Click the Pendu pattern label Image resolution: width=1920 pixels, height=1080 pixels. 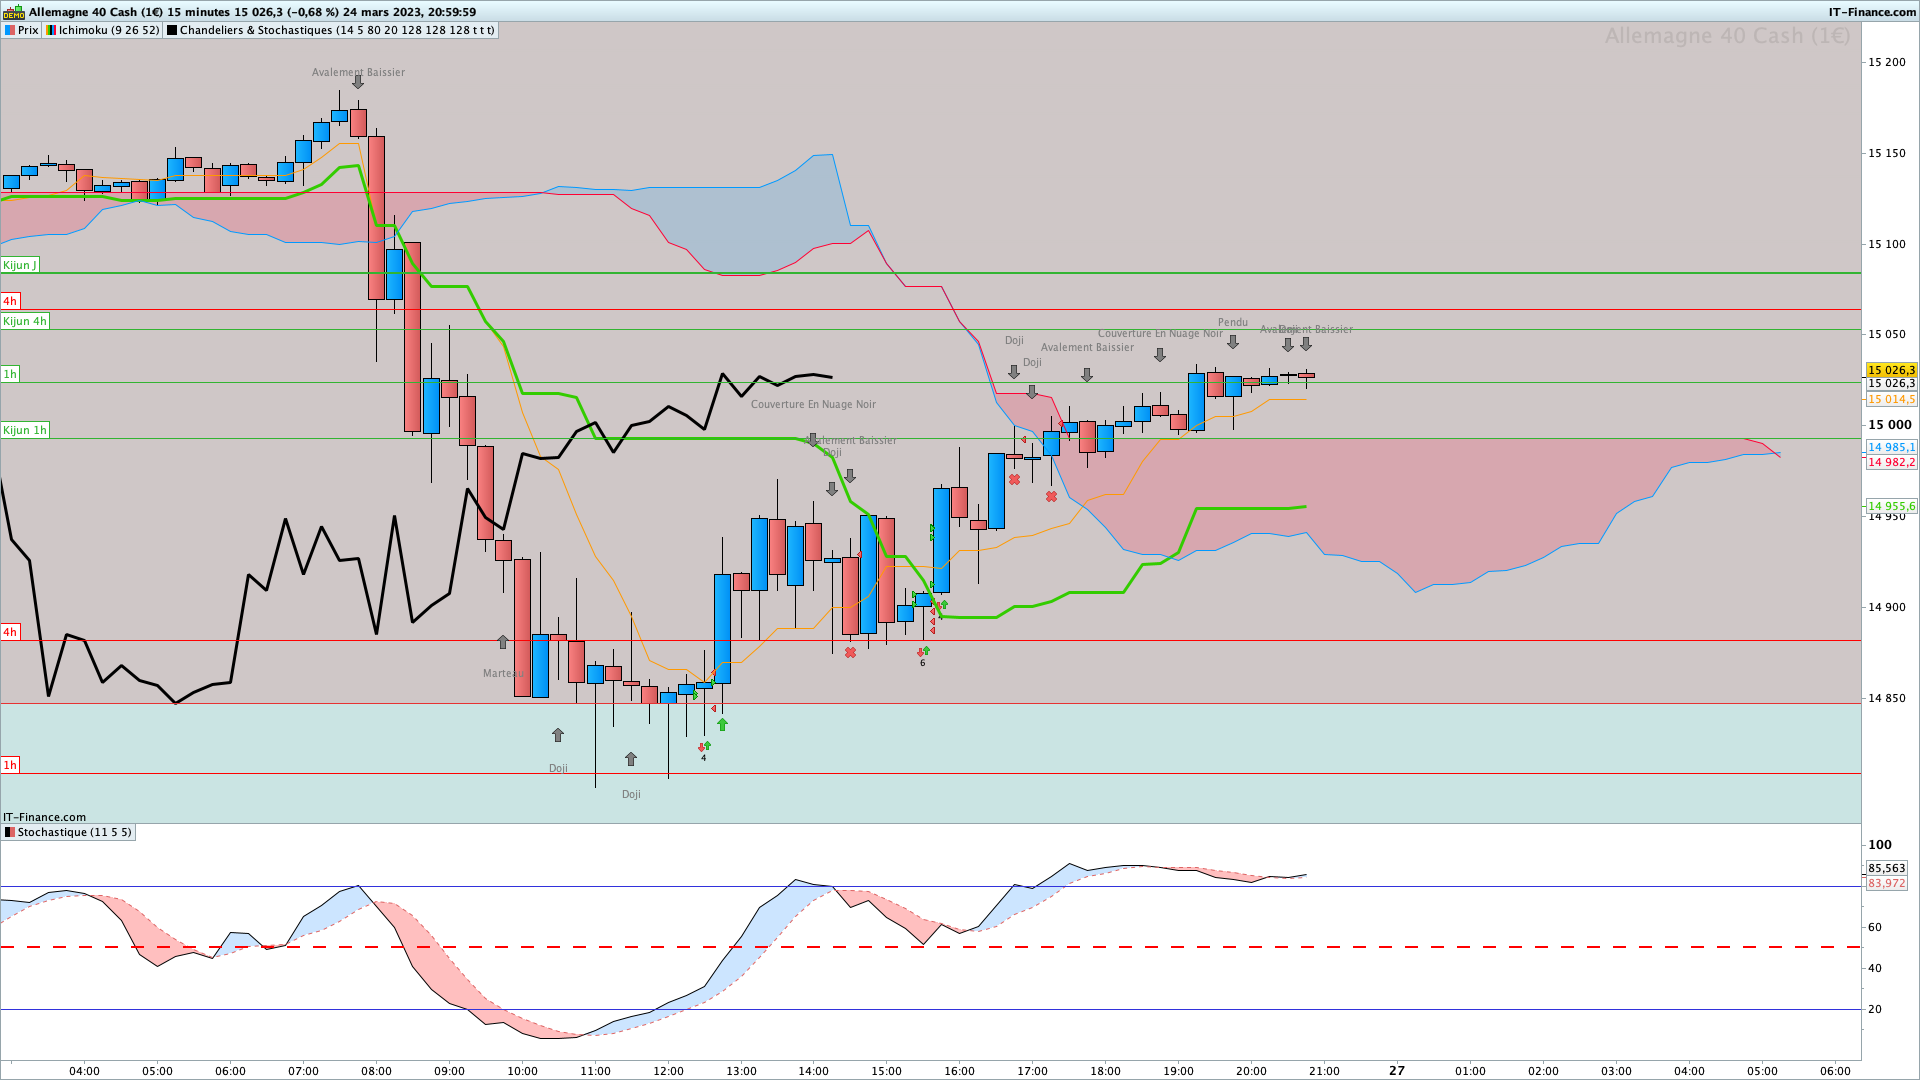tap(1233, 322)
